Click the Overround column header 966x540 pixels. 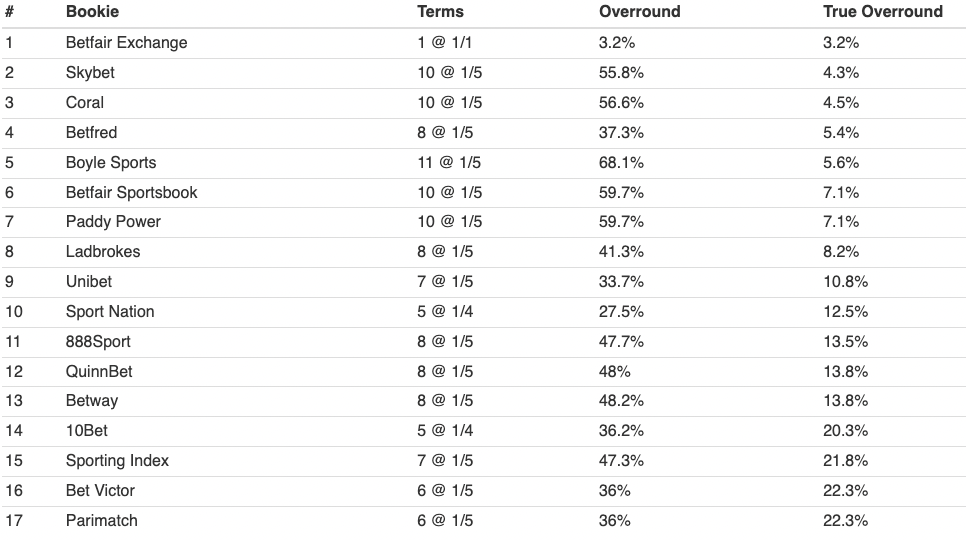pyautogui.click(x=639, y=12)
